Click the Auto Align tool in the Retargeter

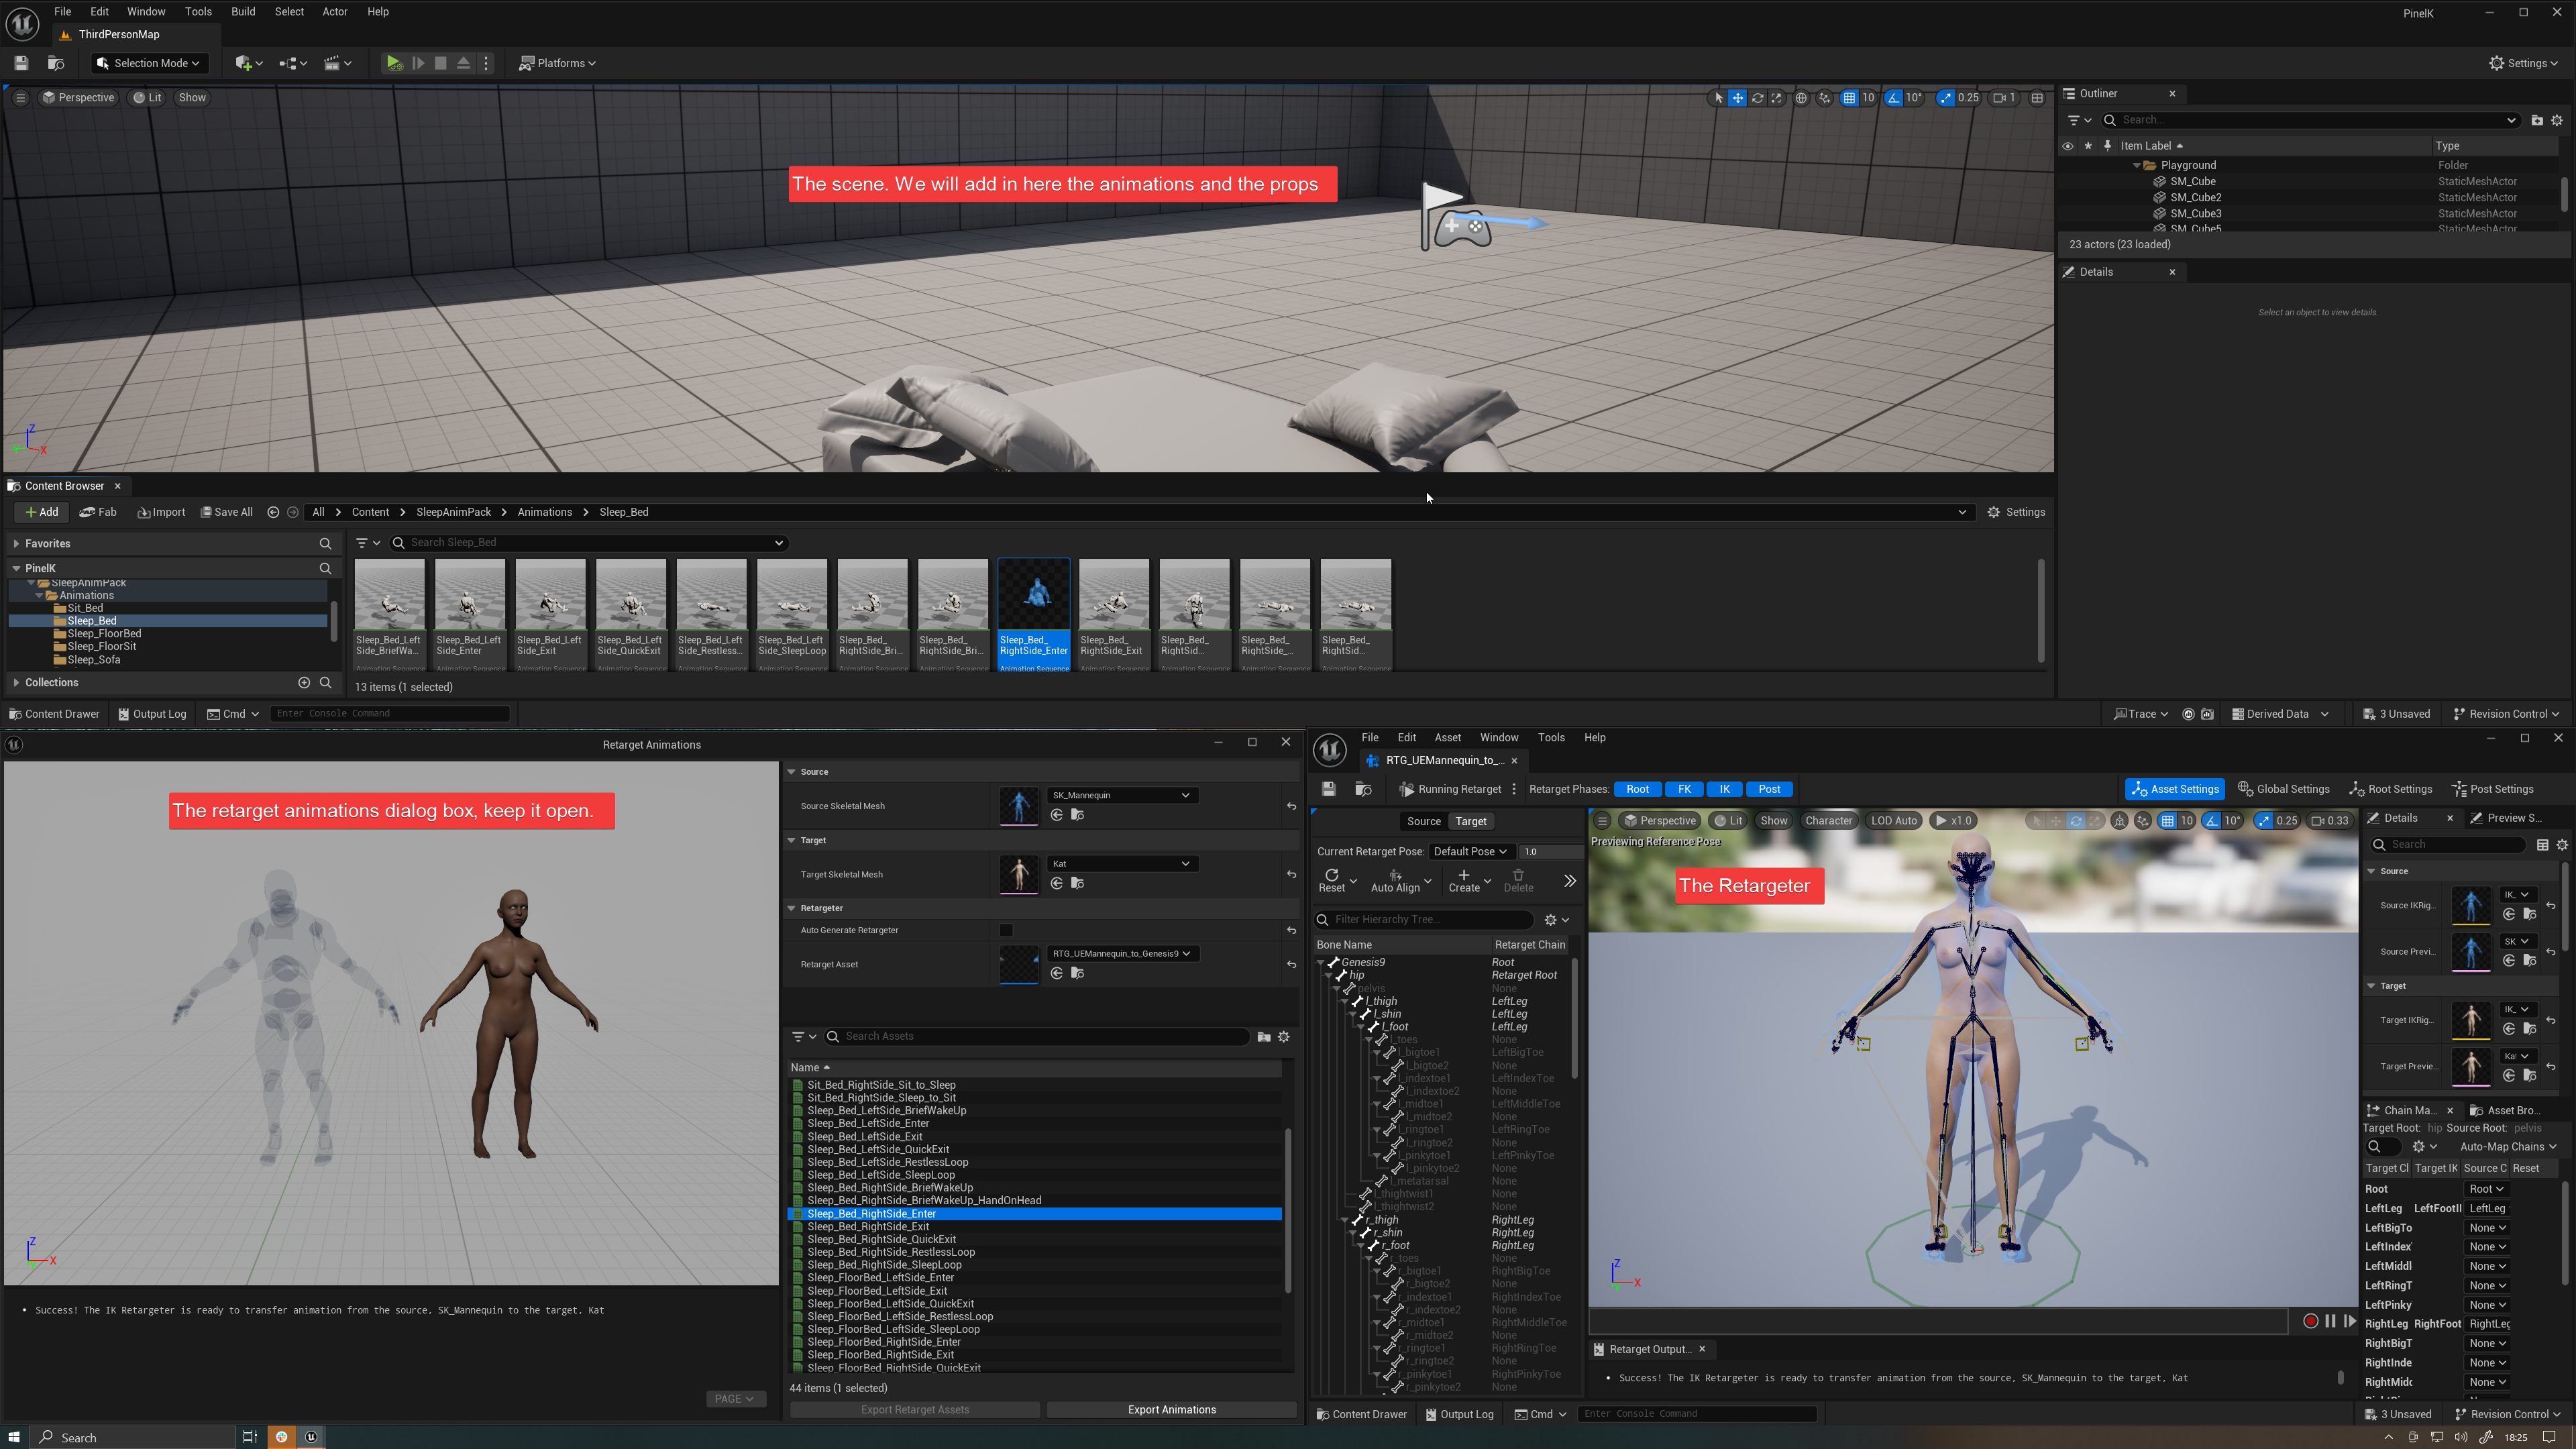1395,880
